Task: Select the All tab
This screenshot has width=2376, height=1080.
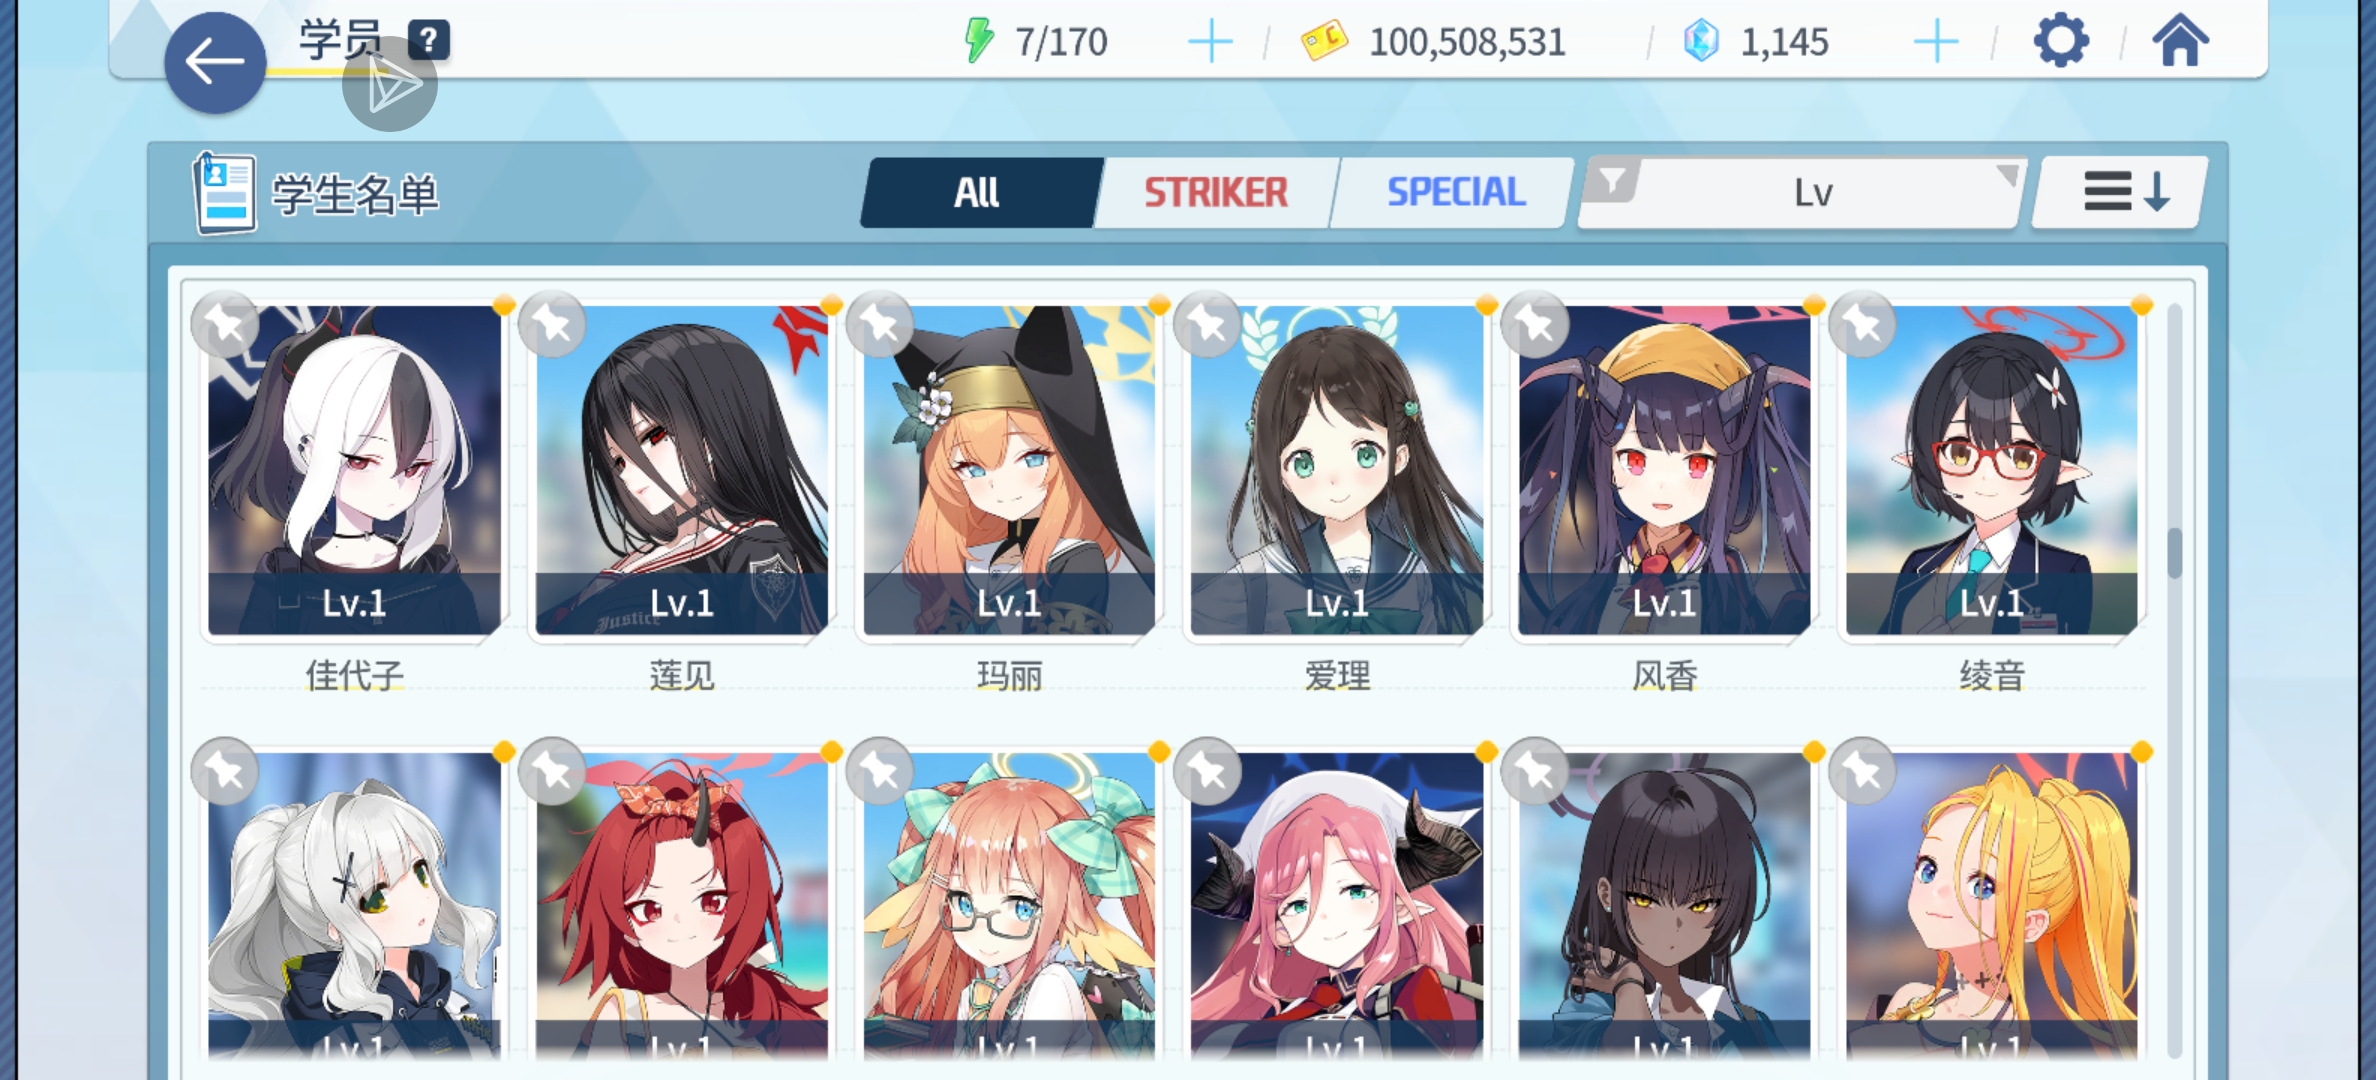Action: pos(978,192)
